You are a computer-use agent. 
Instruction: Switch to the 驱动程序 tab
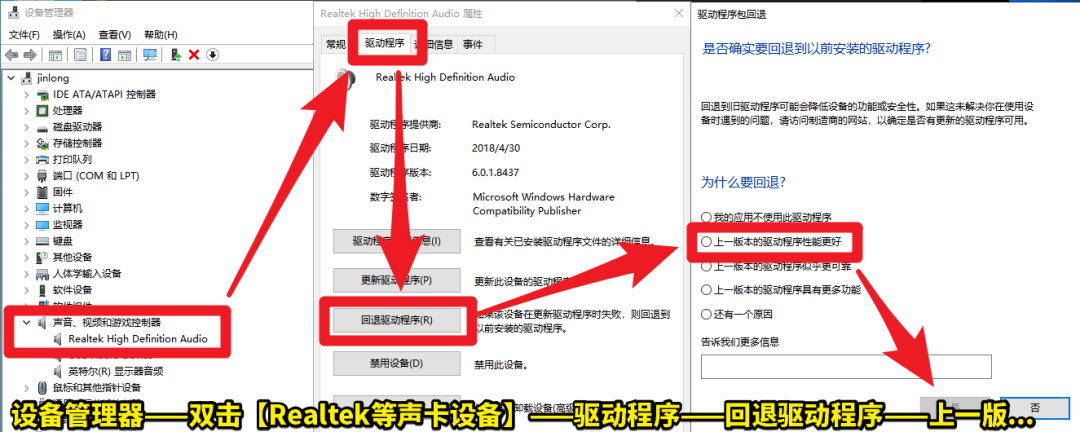(385, 43)
